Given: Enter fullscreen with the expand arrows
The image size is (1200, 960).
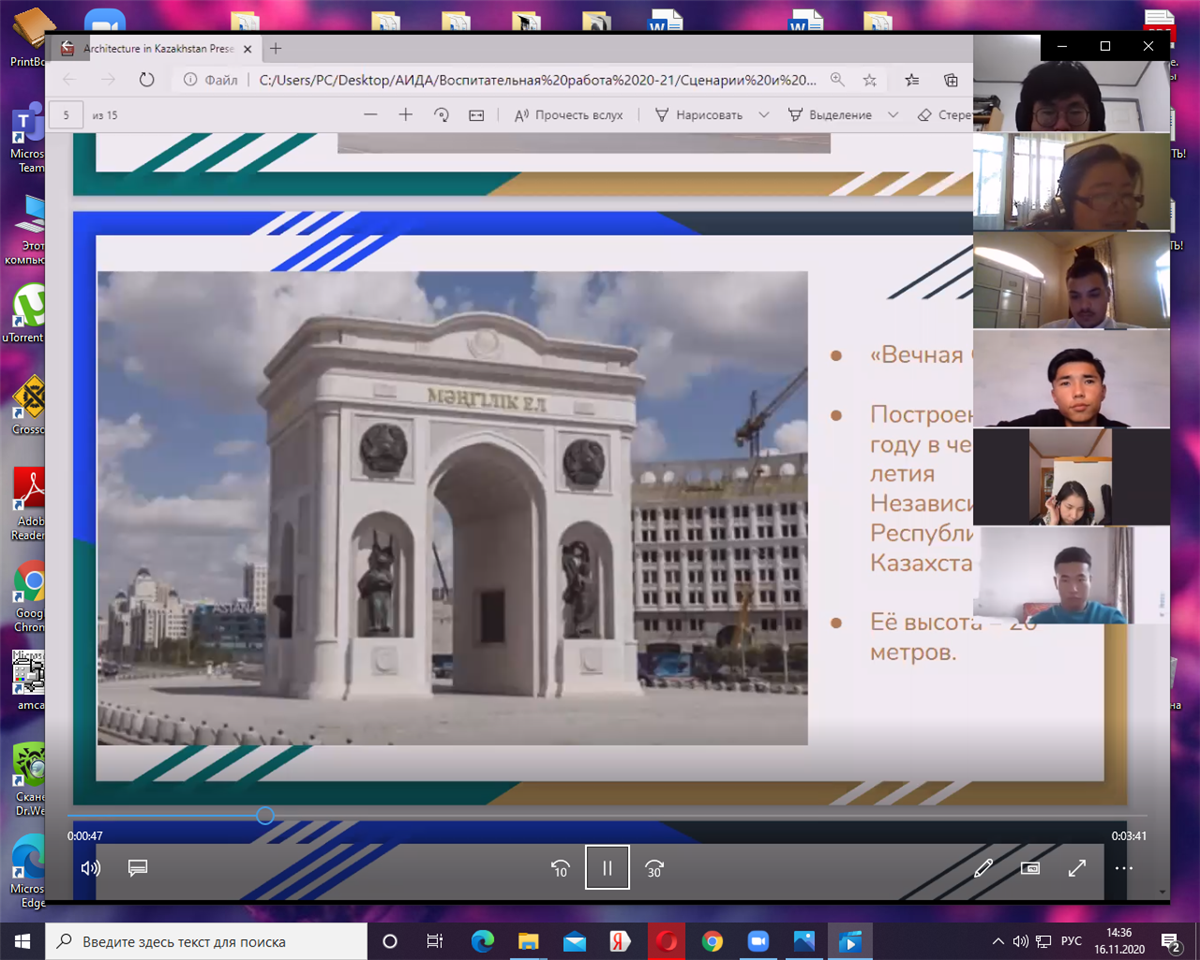Looking at the screenshot, I should click(1077, 868).
